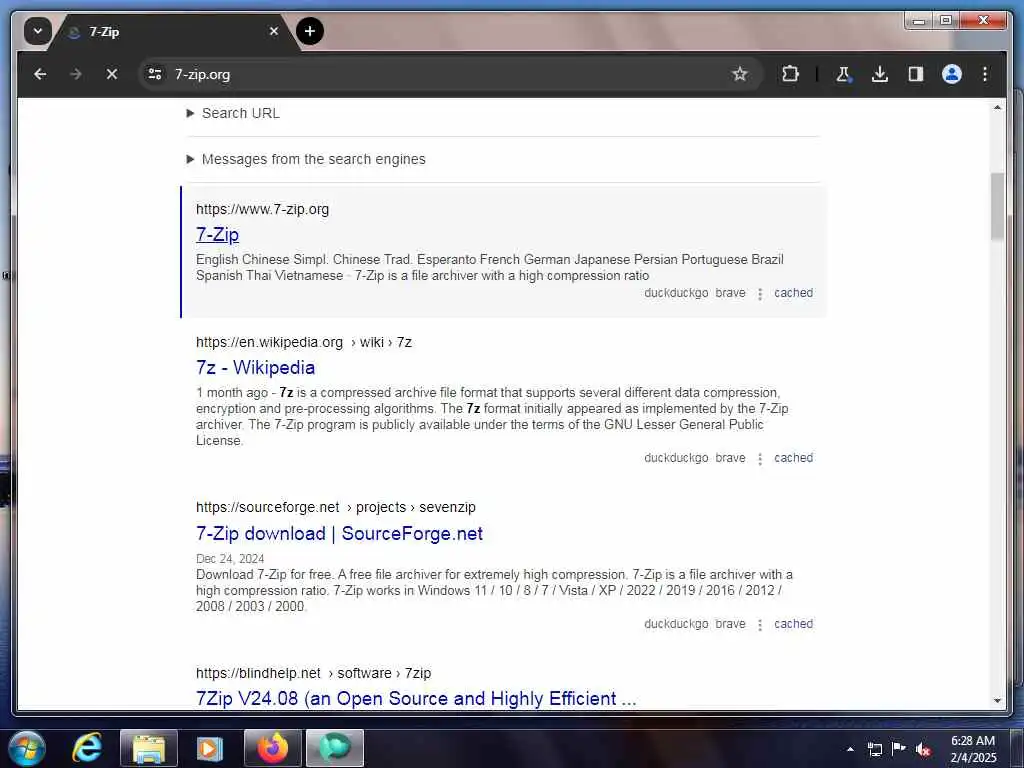Screen dimensions: 1024x768
Task: Switch to Firefox in taskbar
Action: click(273, 748)
